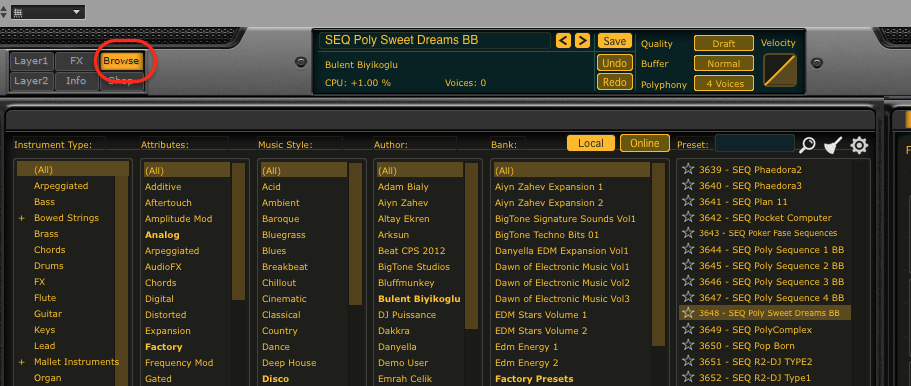
Task: Select Factory Presets bank
Action: 534,378
